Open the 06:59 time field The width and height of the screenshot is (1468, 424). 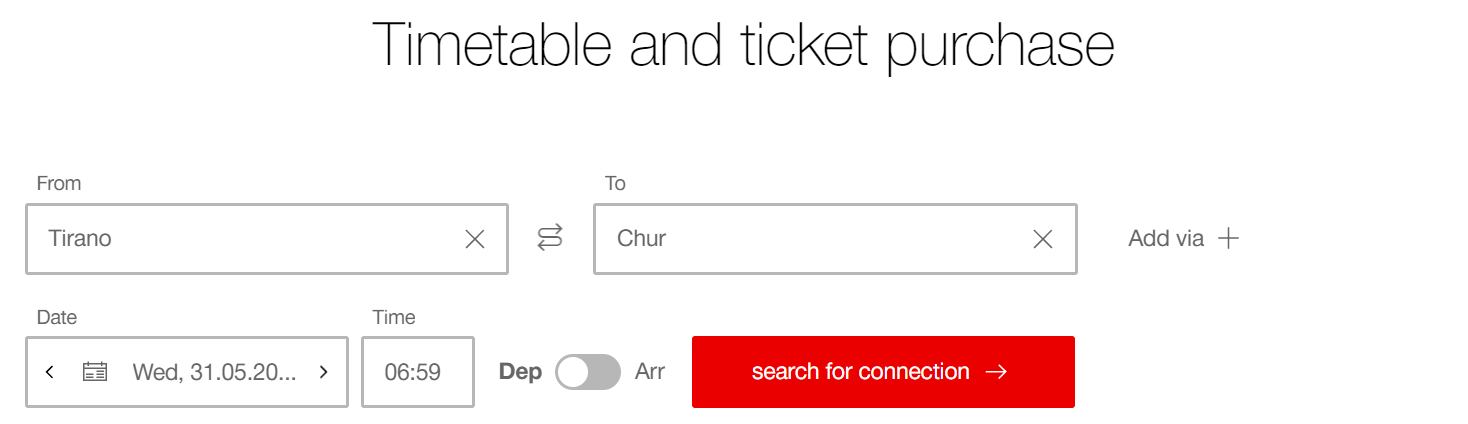(418, 372)
